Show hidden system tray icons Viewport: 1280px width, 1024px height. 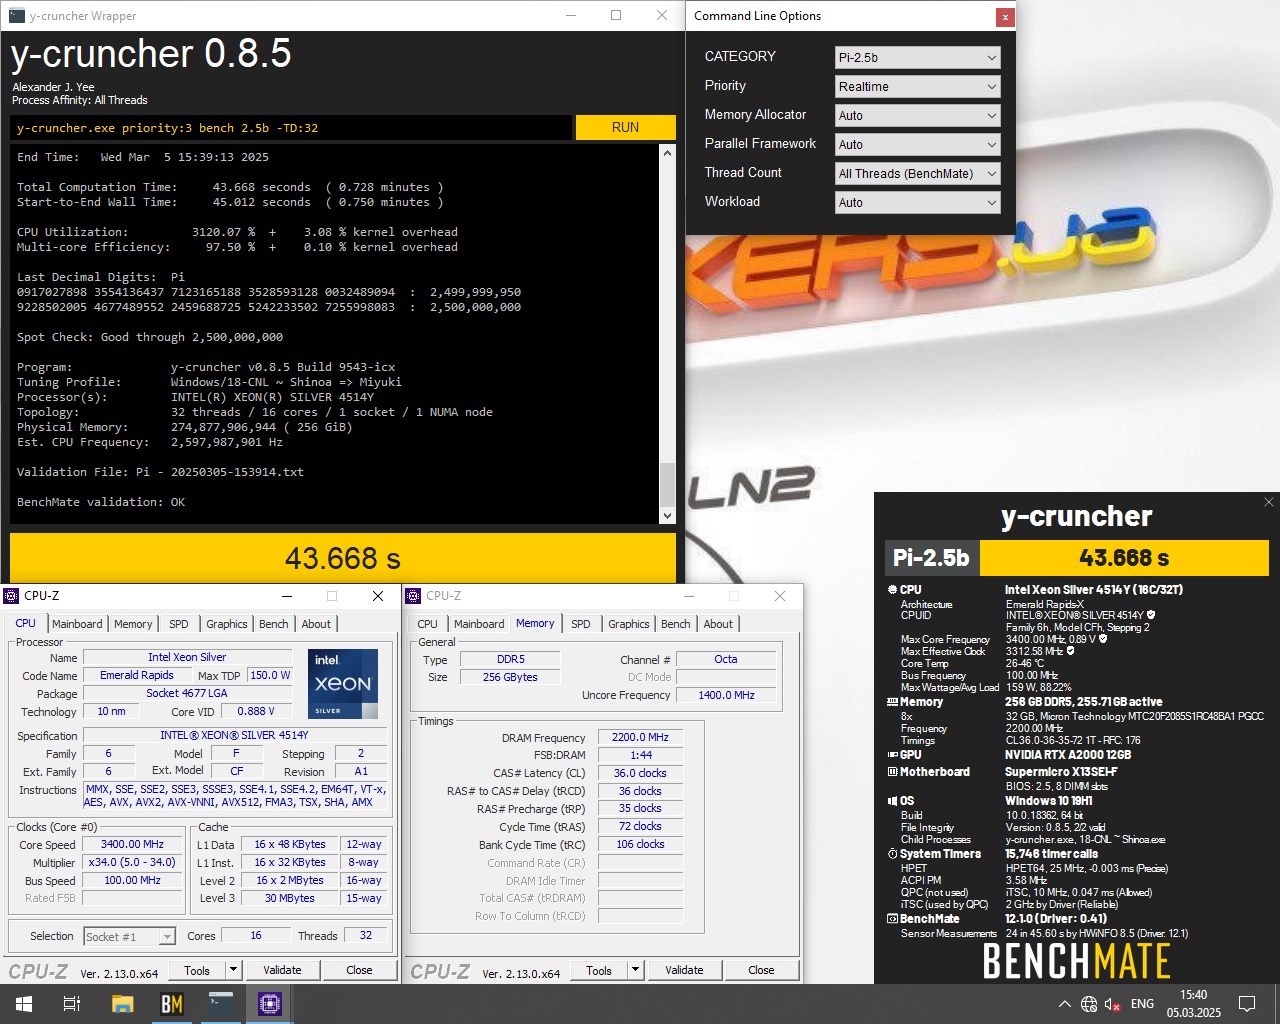point(1064,1004)
